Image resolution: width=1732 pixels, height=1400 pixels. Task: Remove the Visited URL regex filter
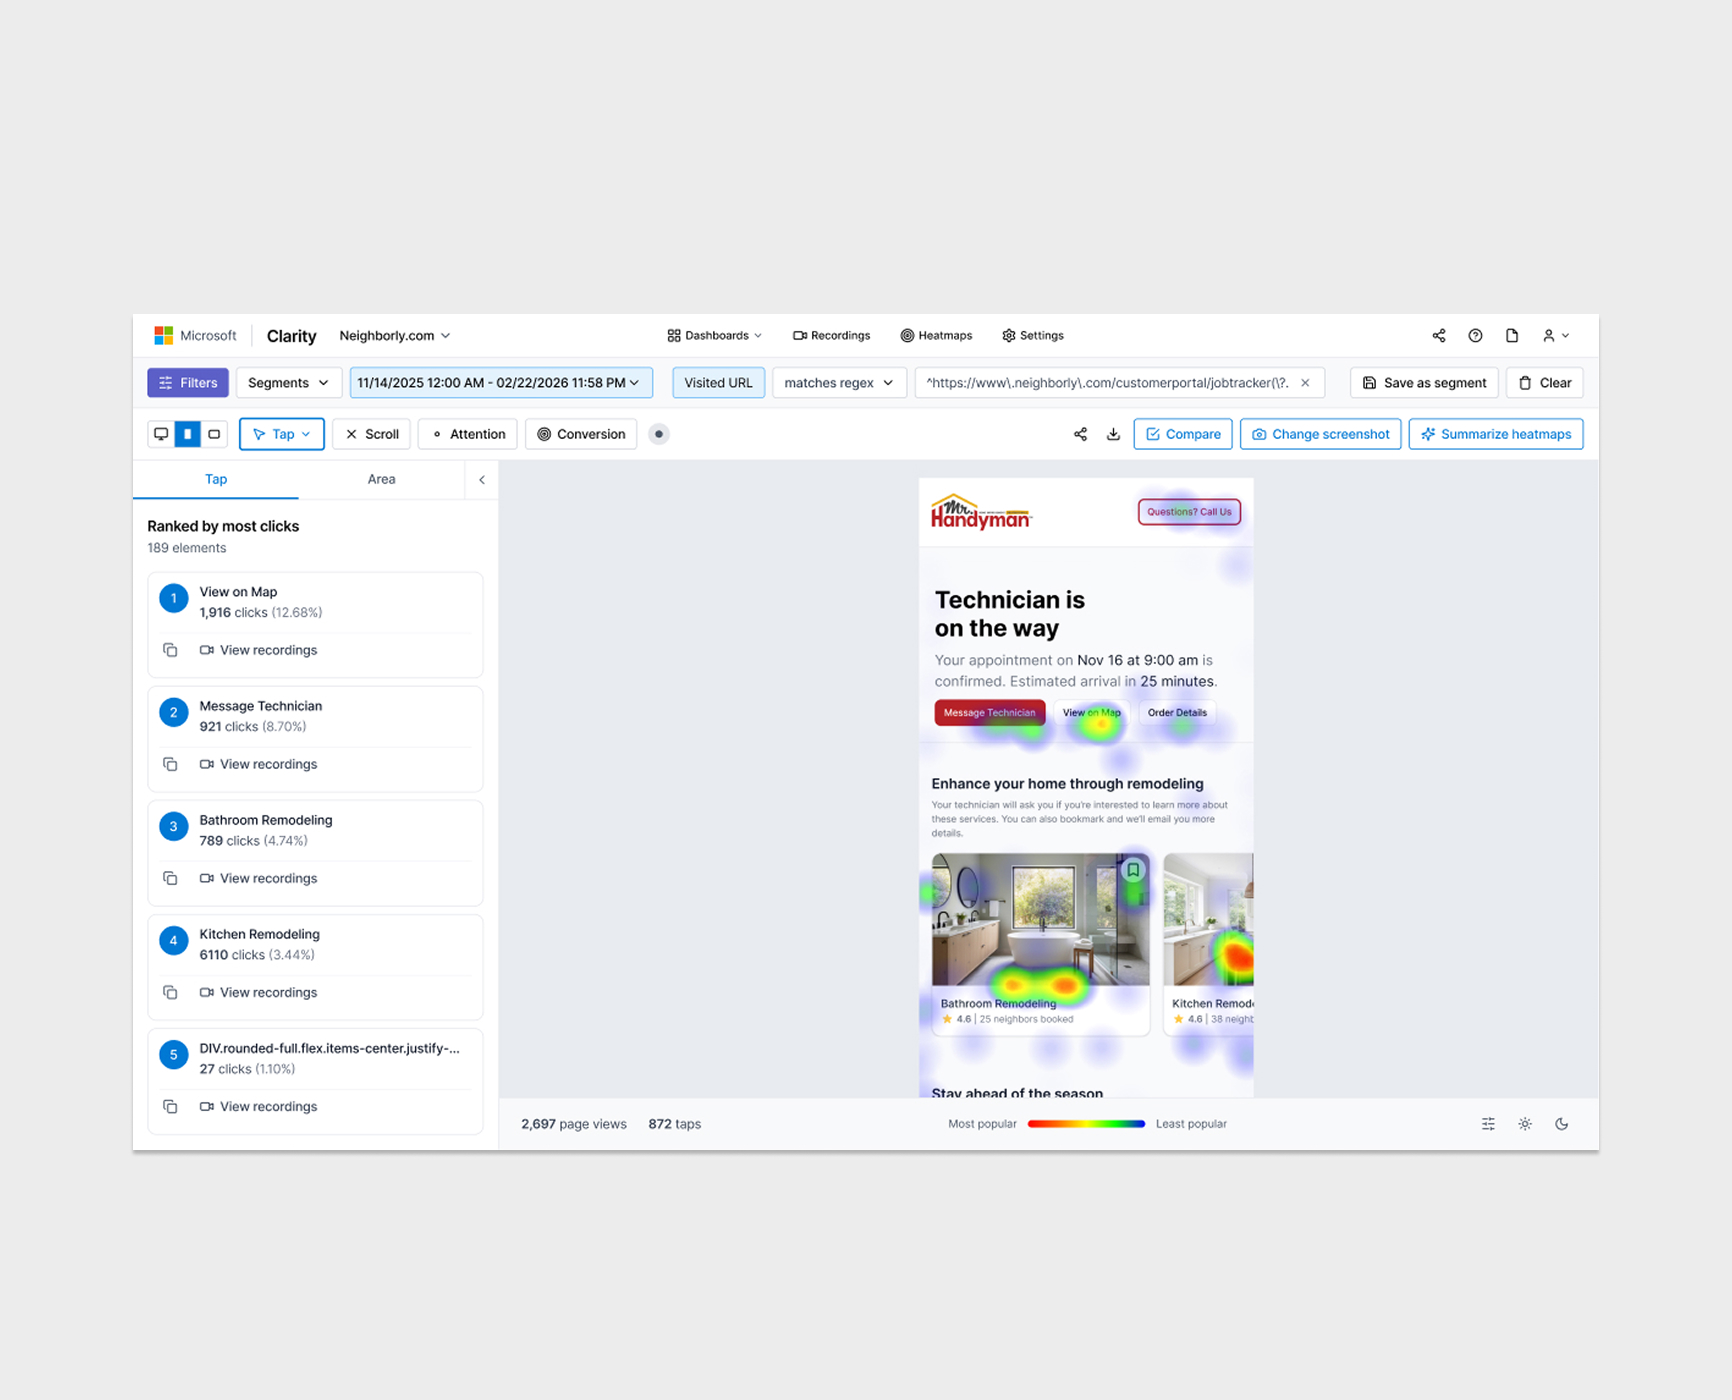[1305, 383]
